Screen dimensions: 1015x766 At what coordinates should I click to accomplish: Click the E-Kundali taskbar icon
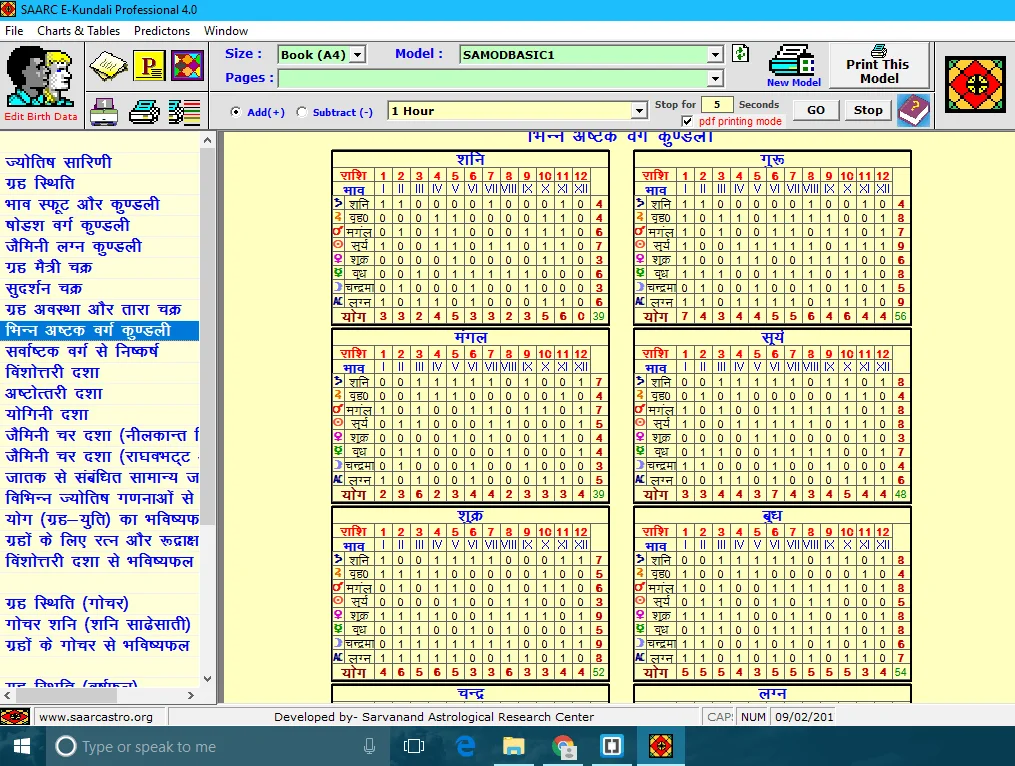661,747
